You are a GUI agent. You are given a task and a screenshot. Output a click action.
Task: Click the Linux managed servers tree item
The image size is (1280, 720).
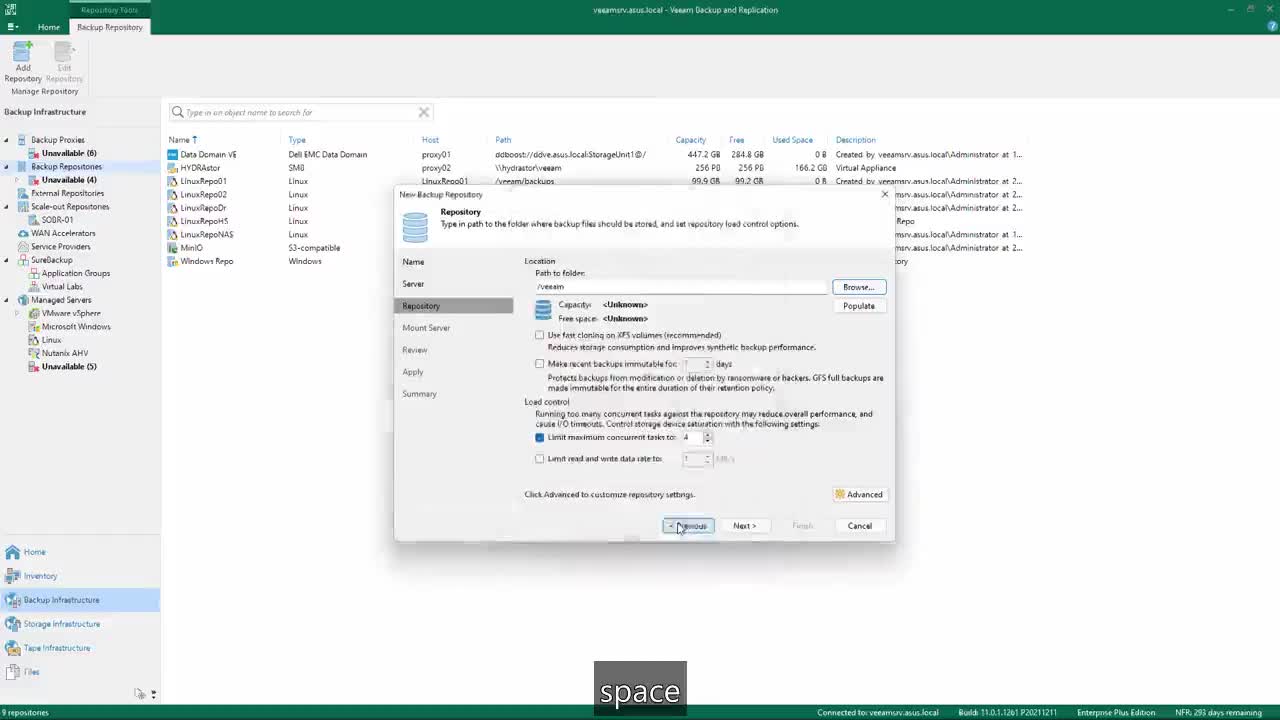[51, 340]
